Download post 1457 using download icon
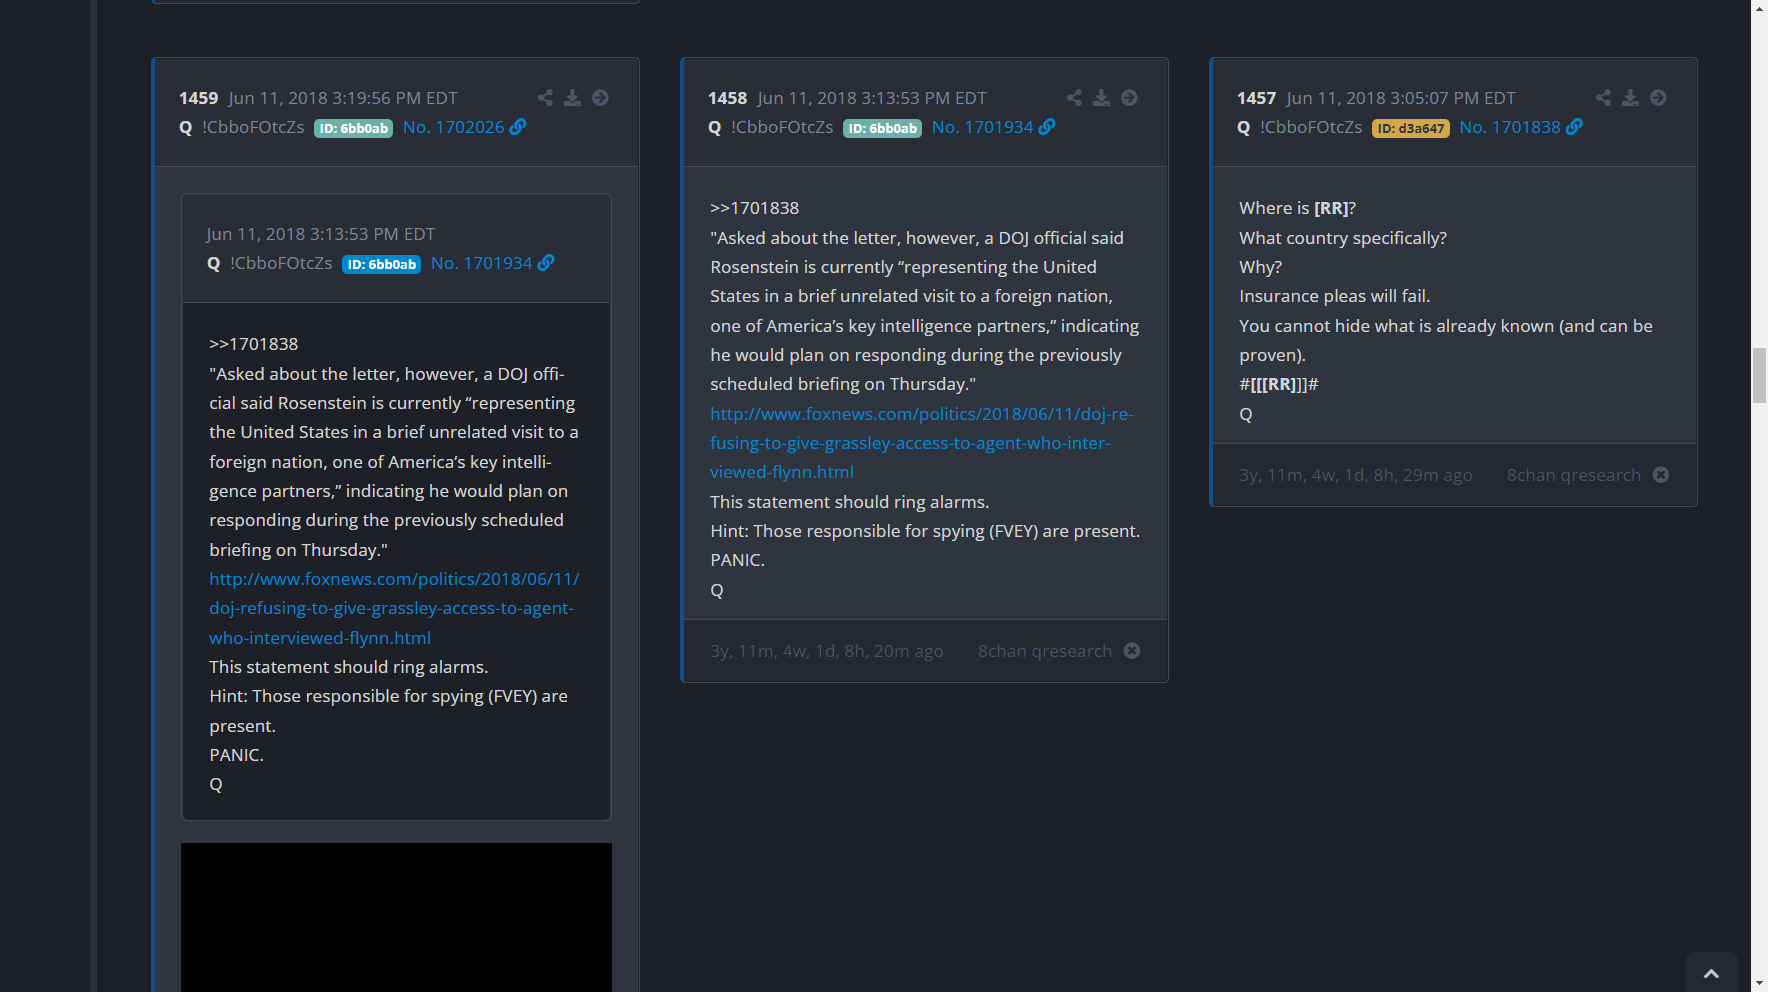This screenshot has height=992, width=1768. click(x=1630, y=98)
